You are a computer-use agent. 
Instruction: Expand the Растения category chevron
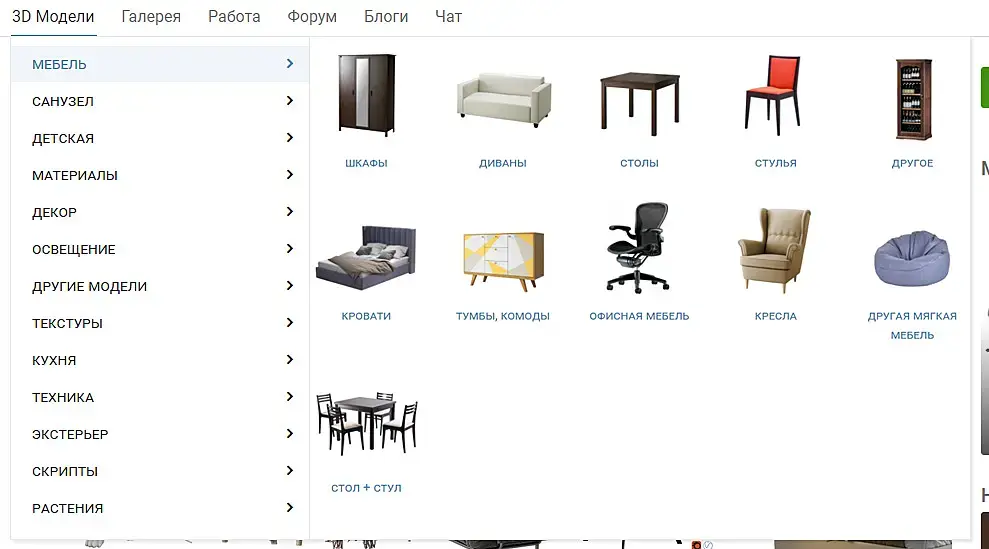290,508
